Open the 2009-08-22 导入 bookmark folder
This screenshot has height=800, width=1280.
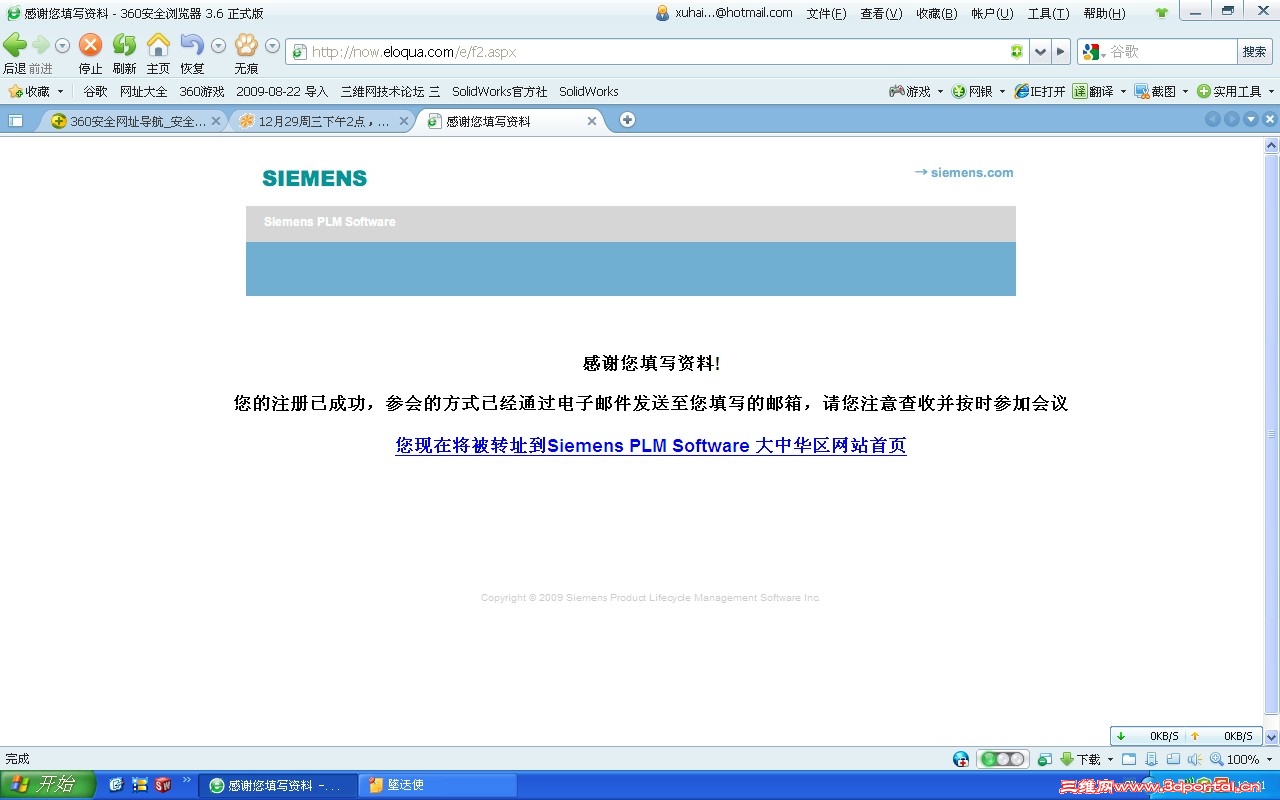282,91
